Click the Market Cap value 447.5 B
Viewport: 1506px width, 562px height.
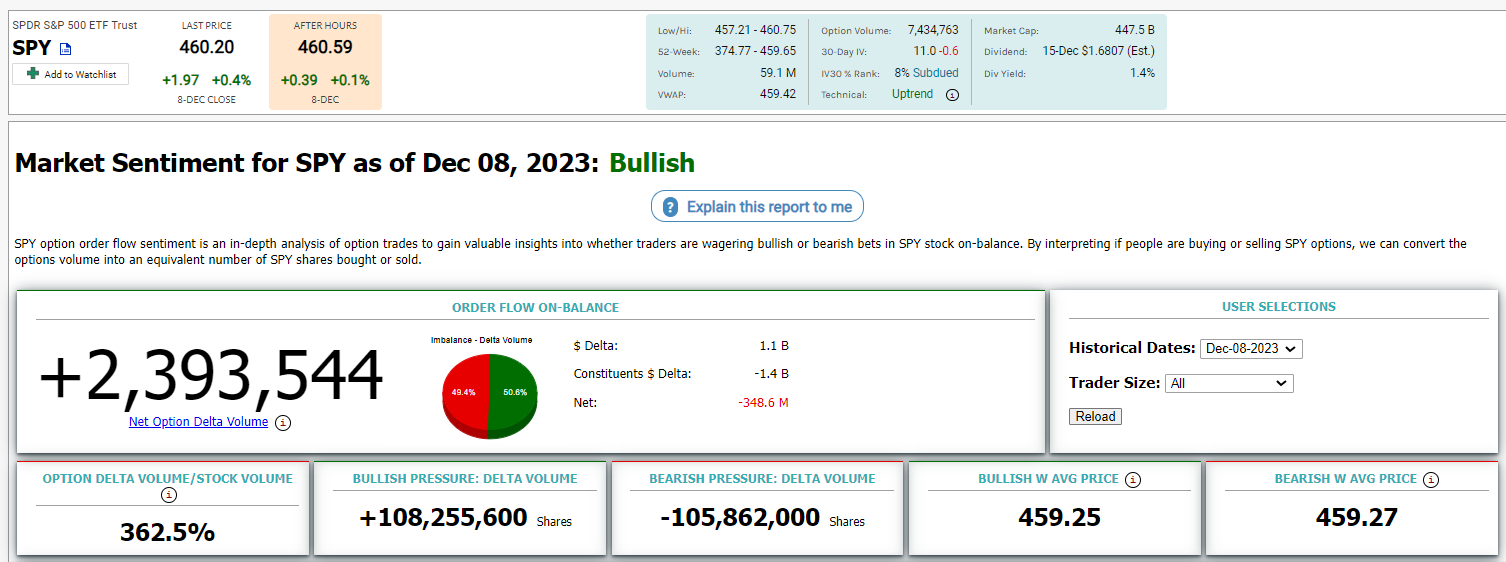[x=1135, y=30]
